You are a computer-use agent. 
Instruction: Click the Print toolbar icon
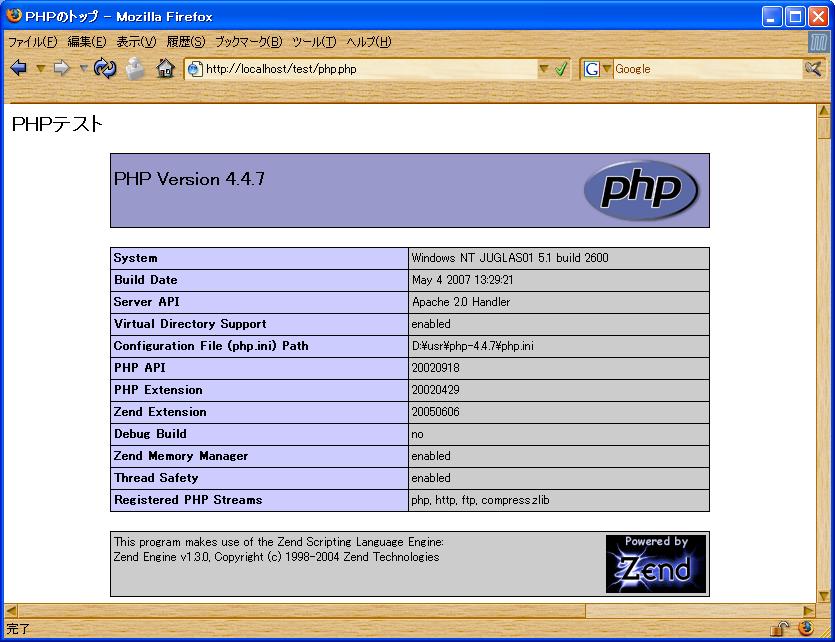point(135,69)
